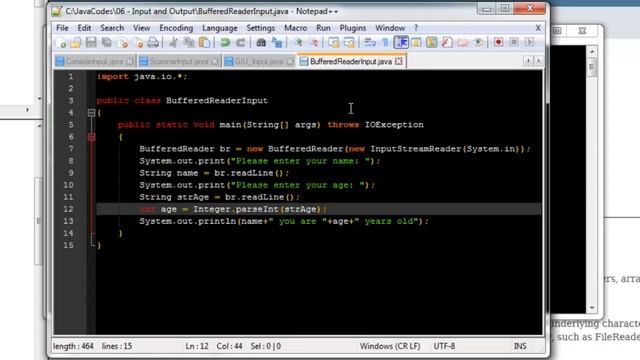Open the question mark help menu
Image resolution: width=640 pixels, height=360 pixels.
416,28
